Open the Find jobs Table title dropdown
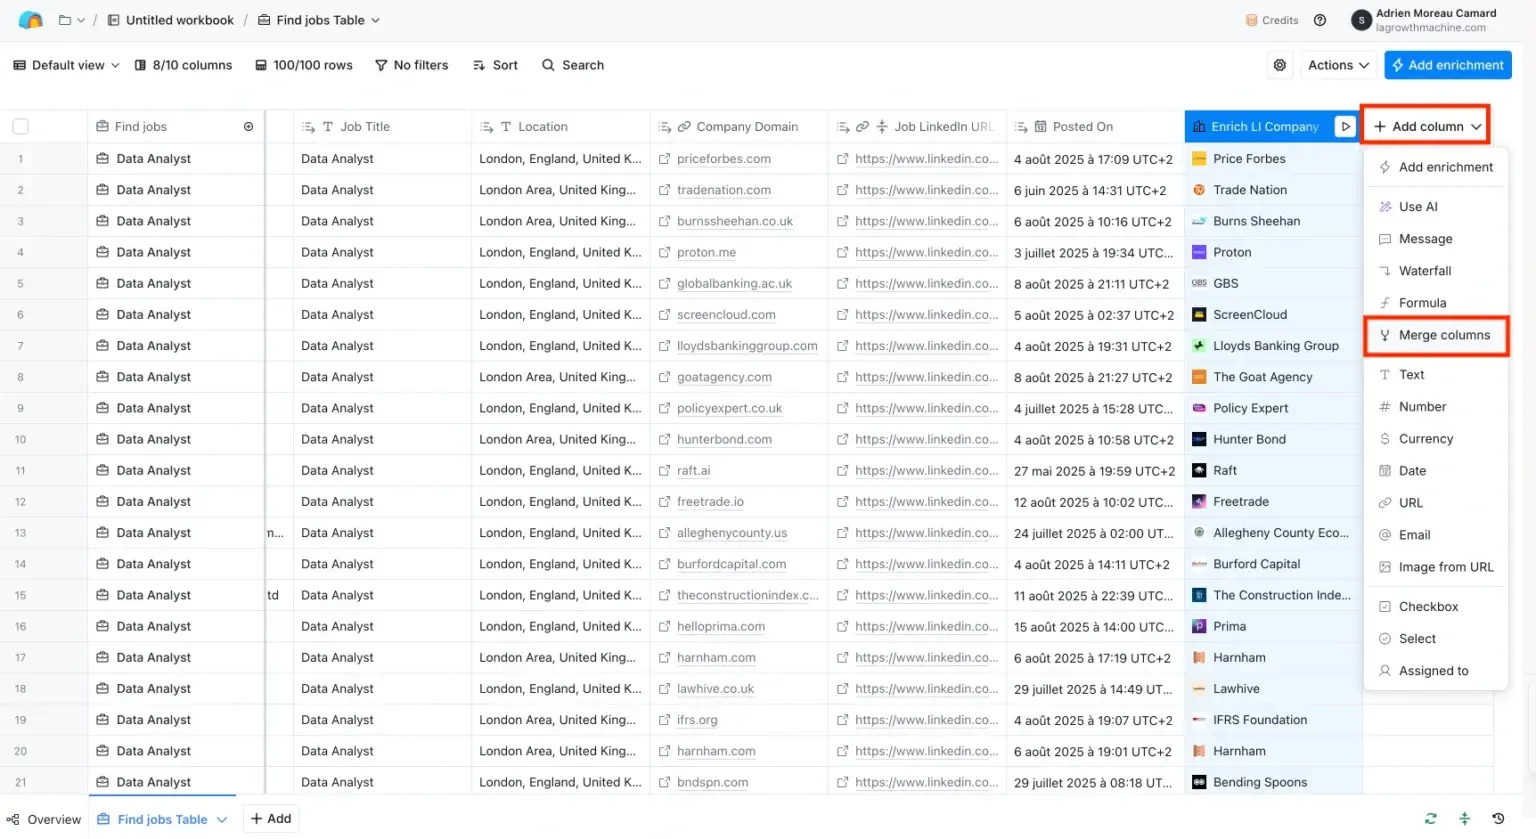The image size is (1536, 839). pos(319,20)
